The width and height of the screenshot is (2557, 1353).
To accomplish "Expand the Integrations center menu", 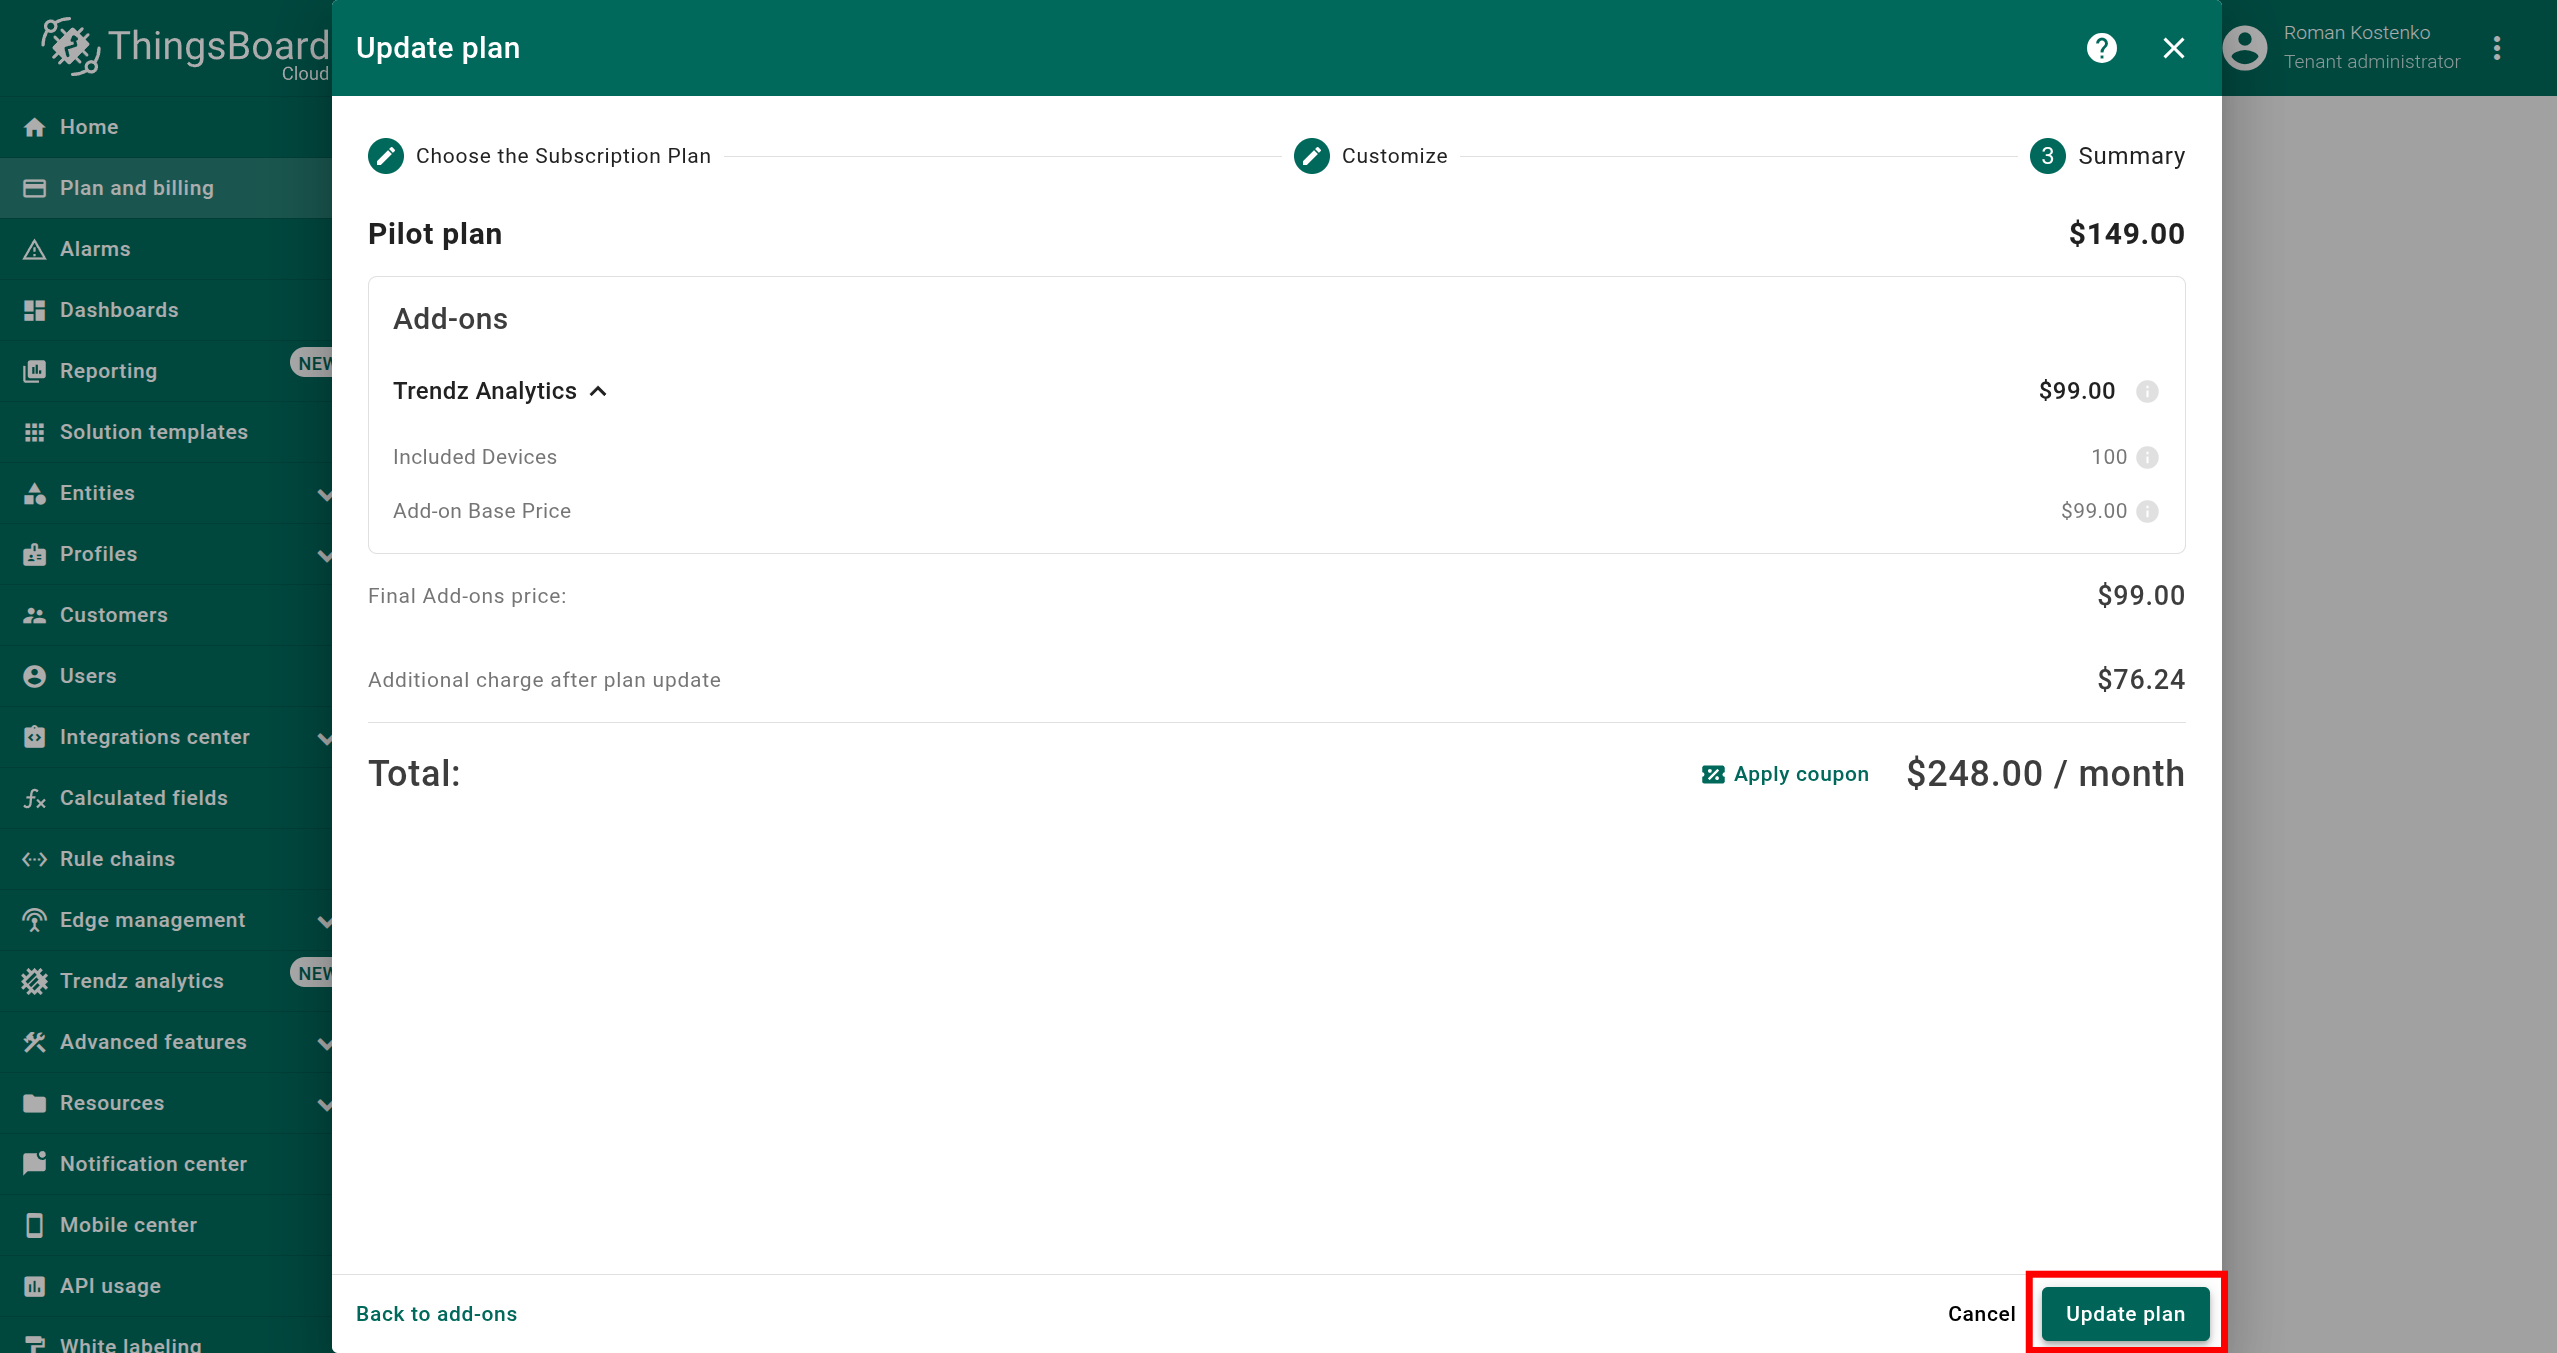I will click(x=323, y=738).
